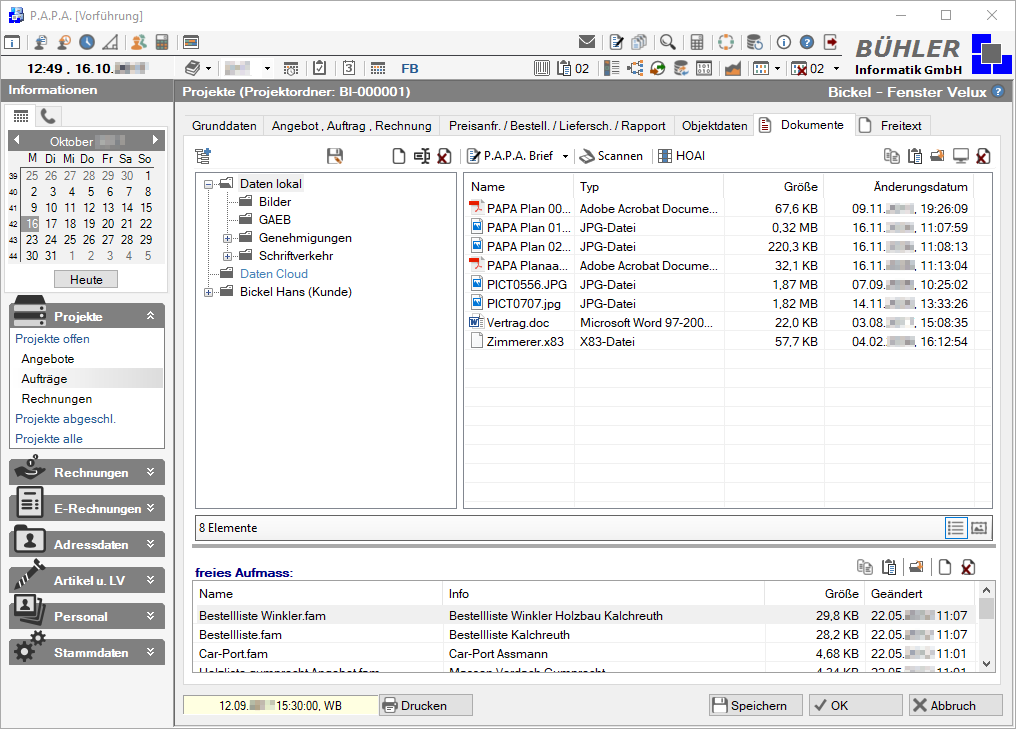Click the paste clipboard icon in Dokumente toolbar
1016x729 pixels.
915,156
